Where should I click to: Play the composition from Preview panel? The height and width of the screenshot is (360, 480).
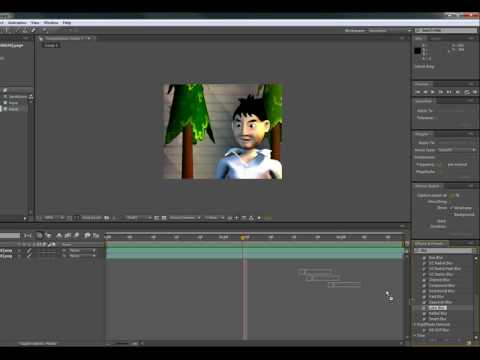[x=433, y=92]
